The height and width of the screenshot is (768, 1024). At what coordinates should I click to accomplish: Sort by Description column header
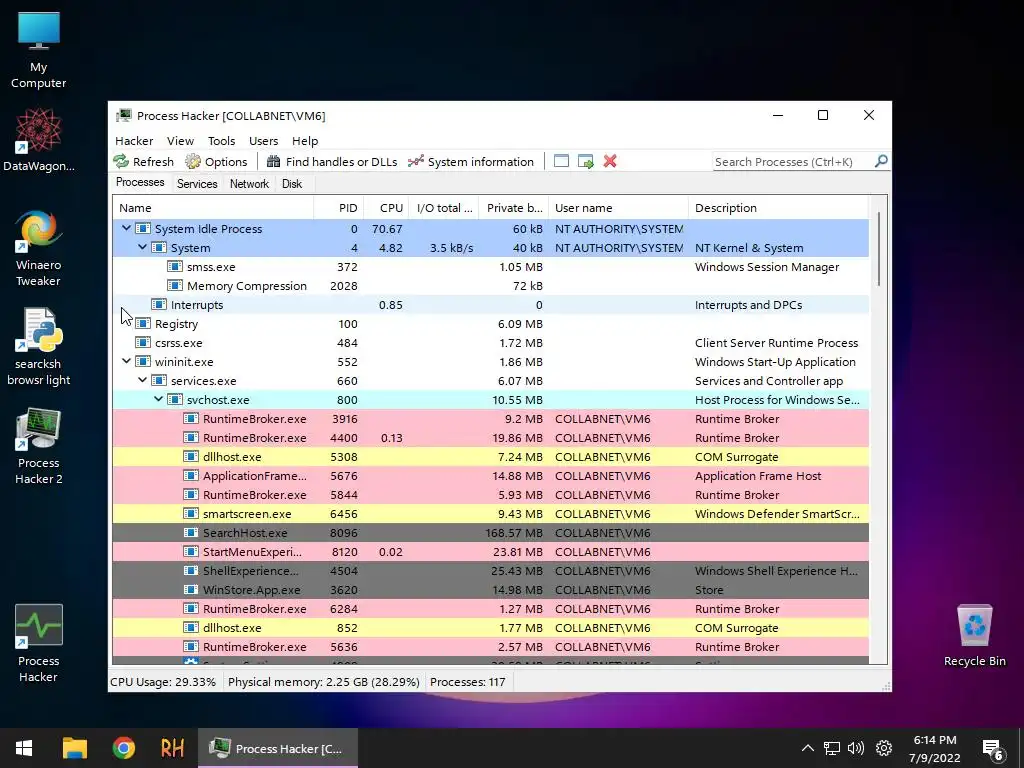click(778, 208)
